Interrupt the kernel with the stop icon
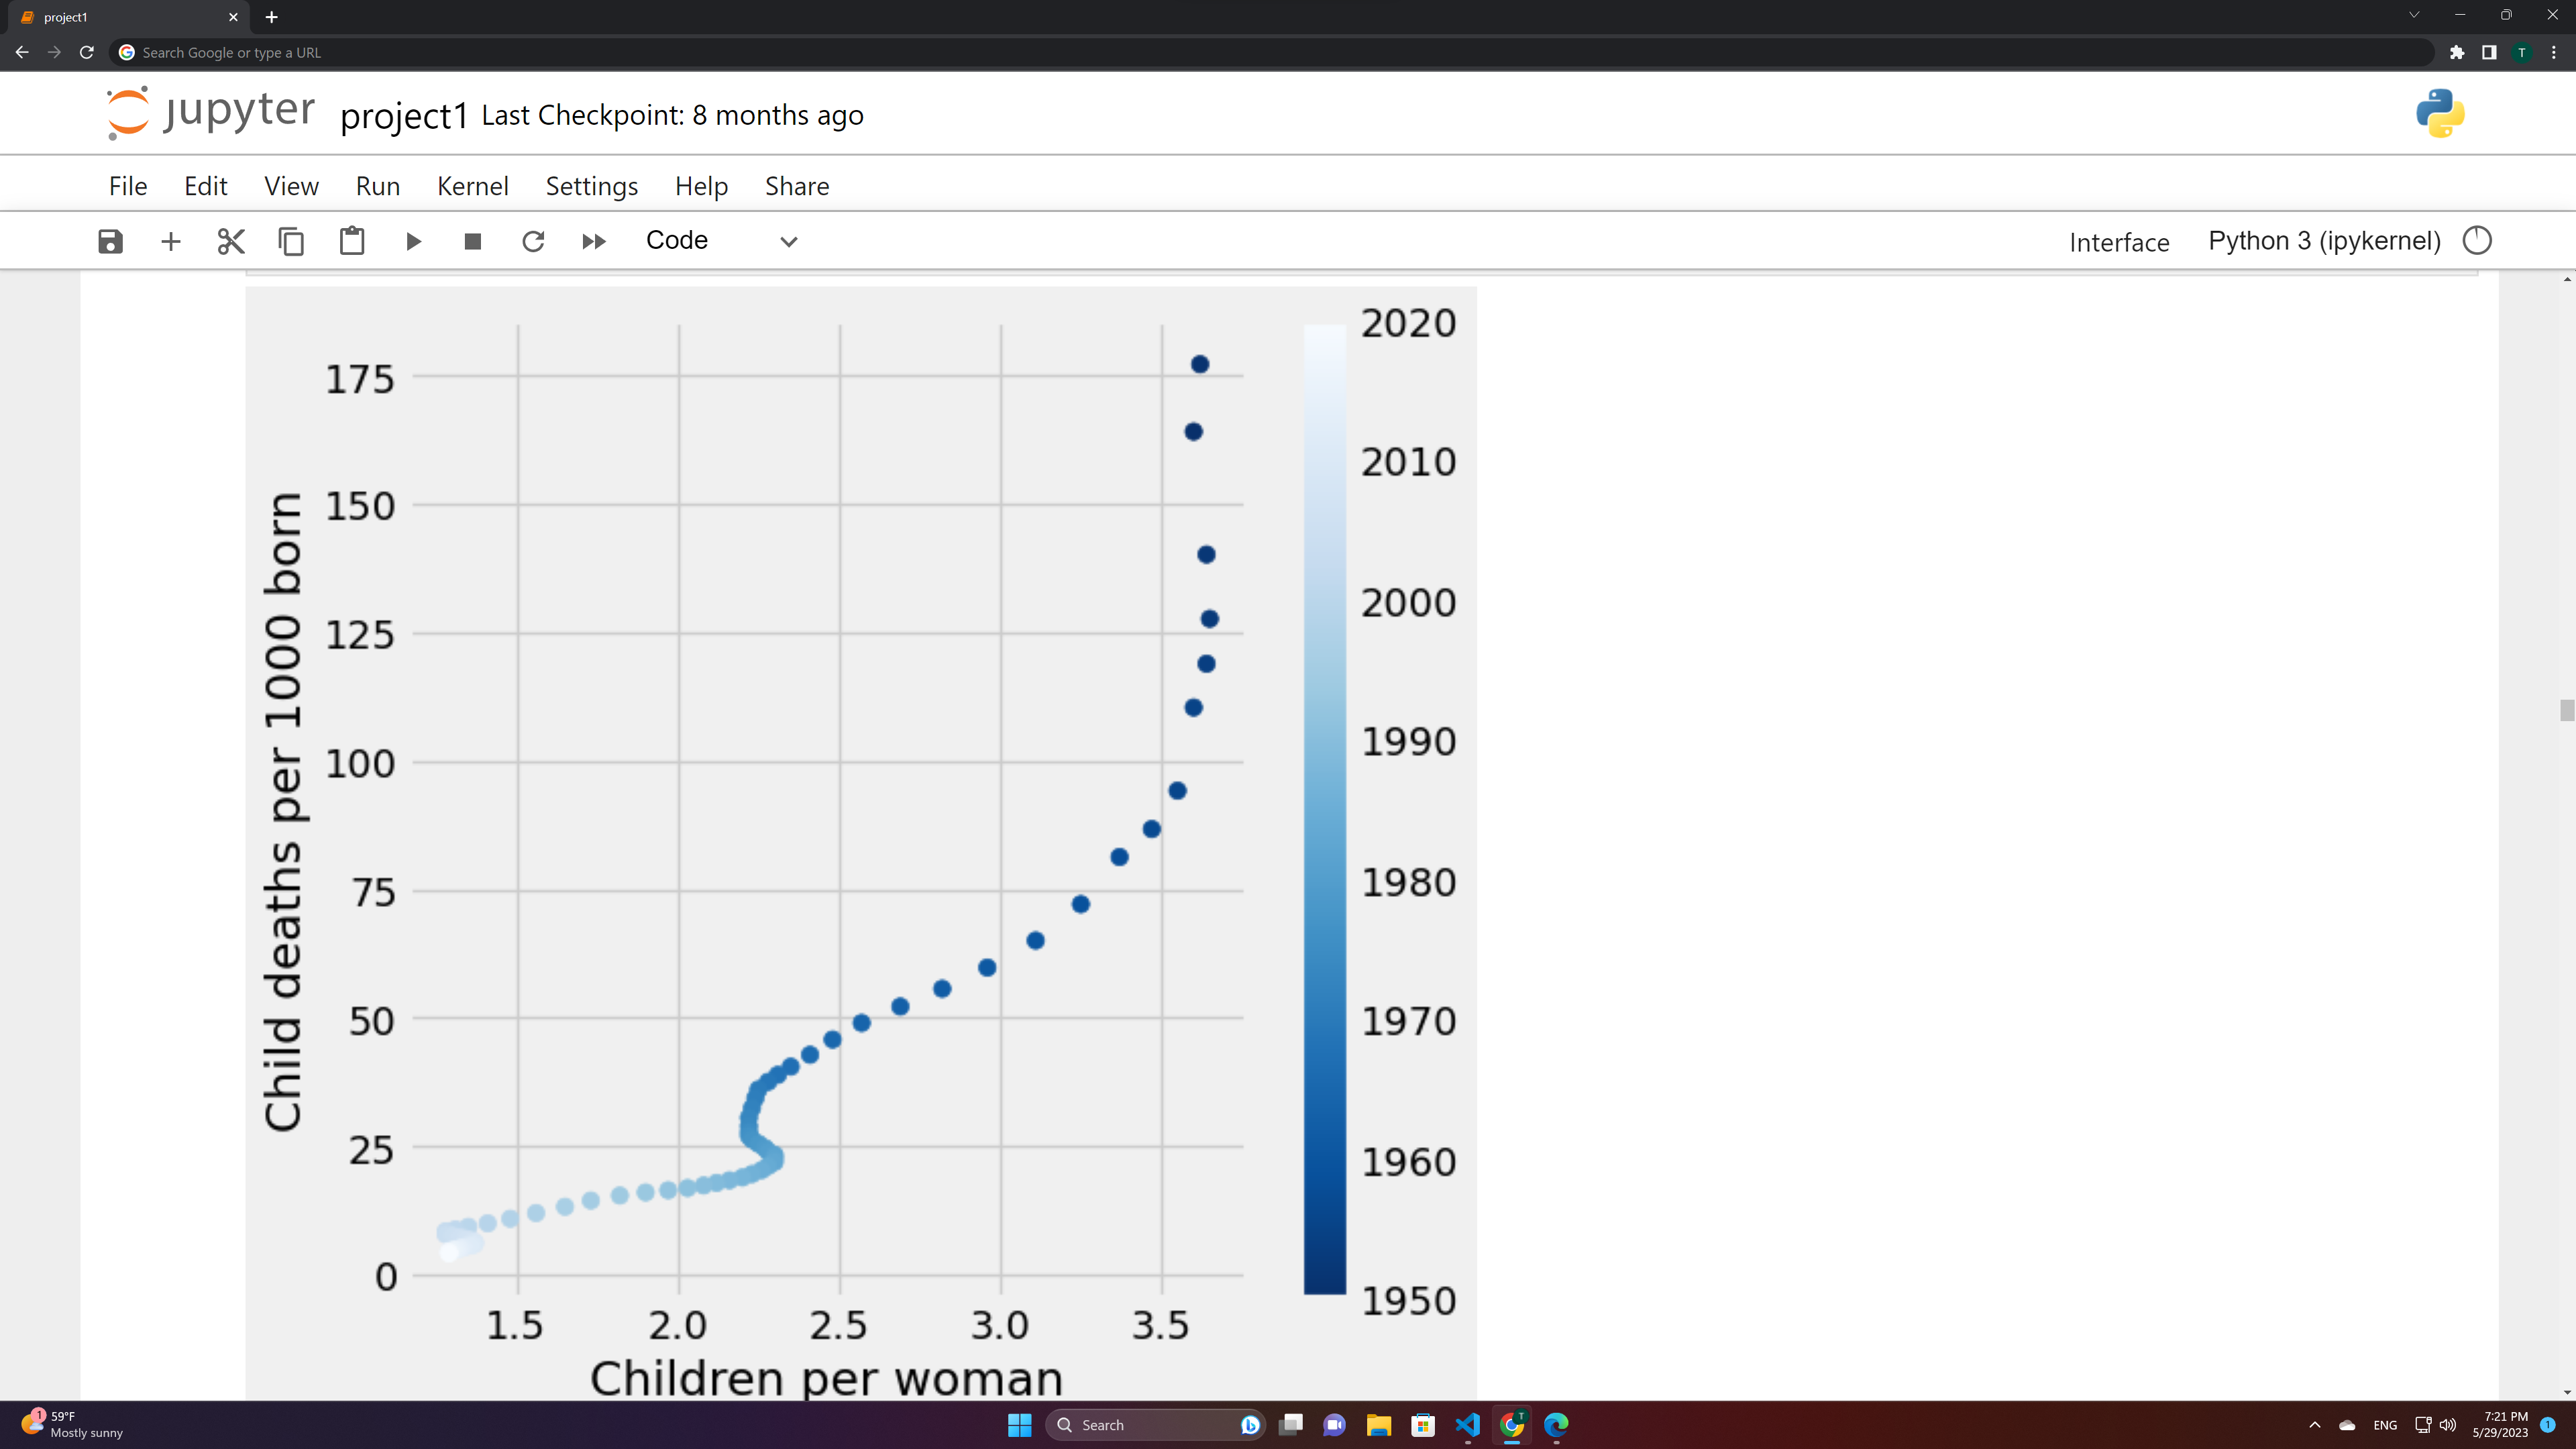The width and height of the screenshot is (2576, 1449). [473, 241]
